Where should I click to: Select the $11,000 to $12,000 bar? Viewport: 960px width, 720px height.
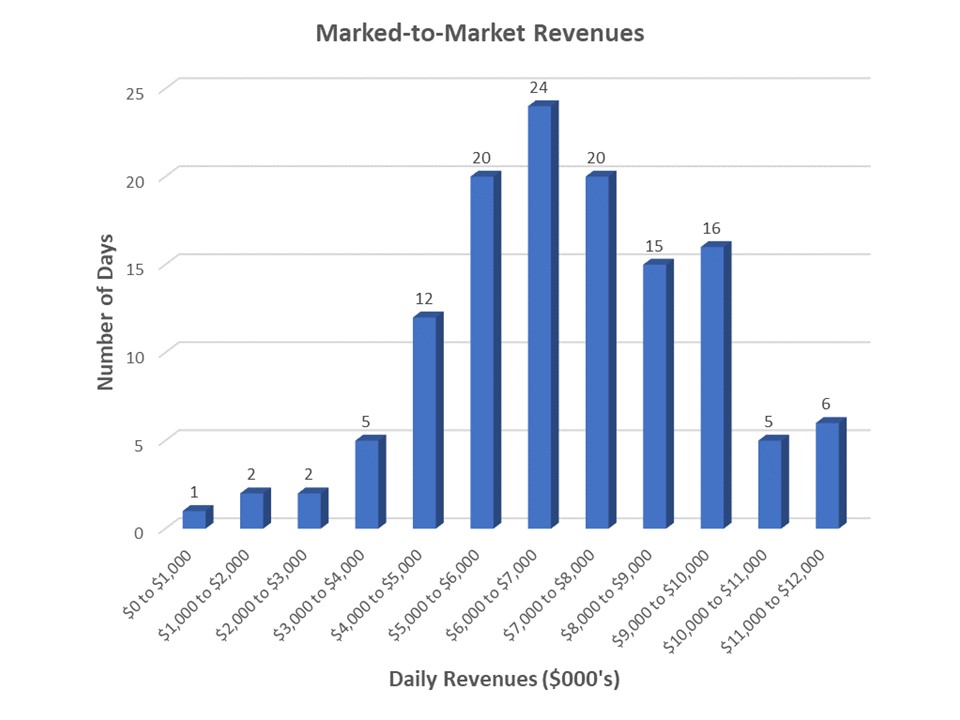[x=827, y=475]
